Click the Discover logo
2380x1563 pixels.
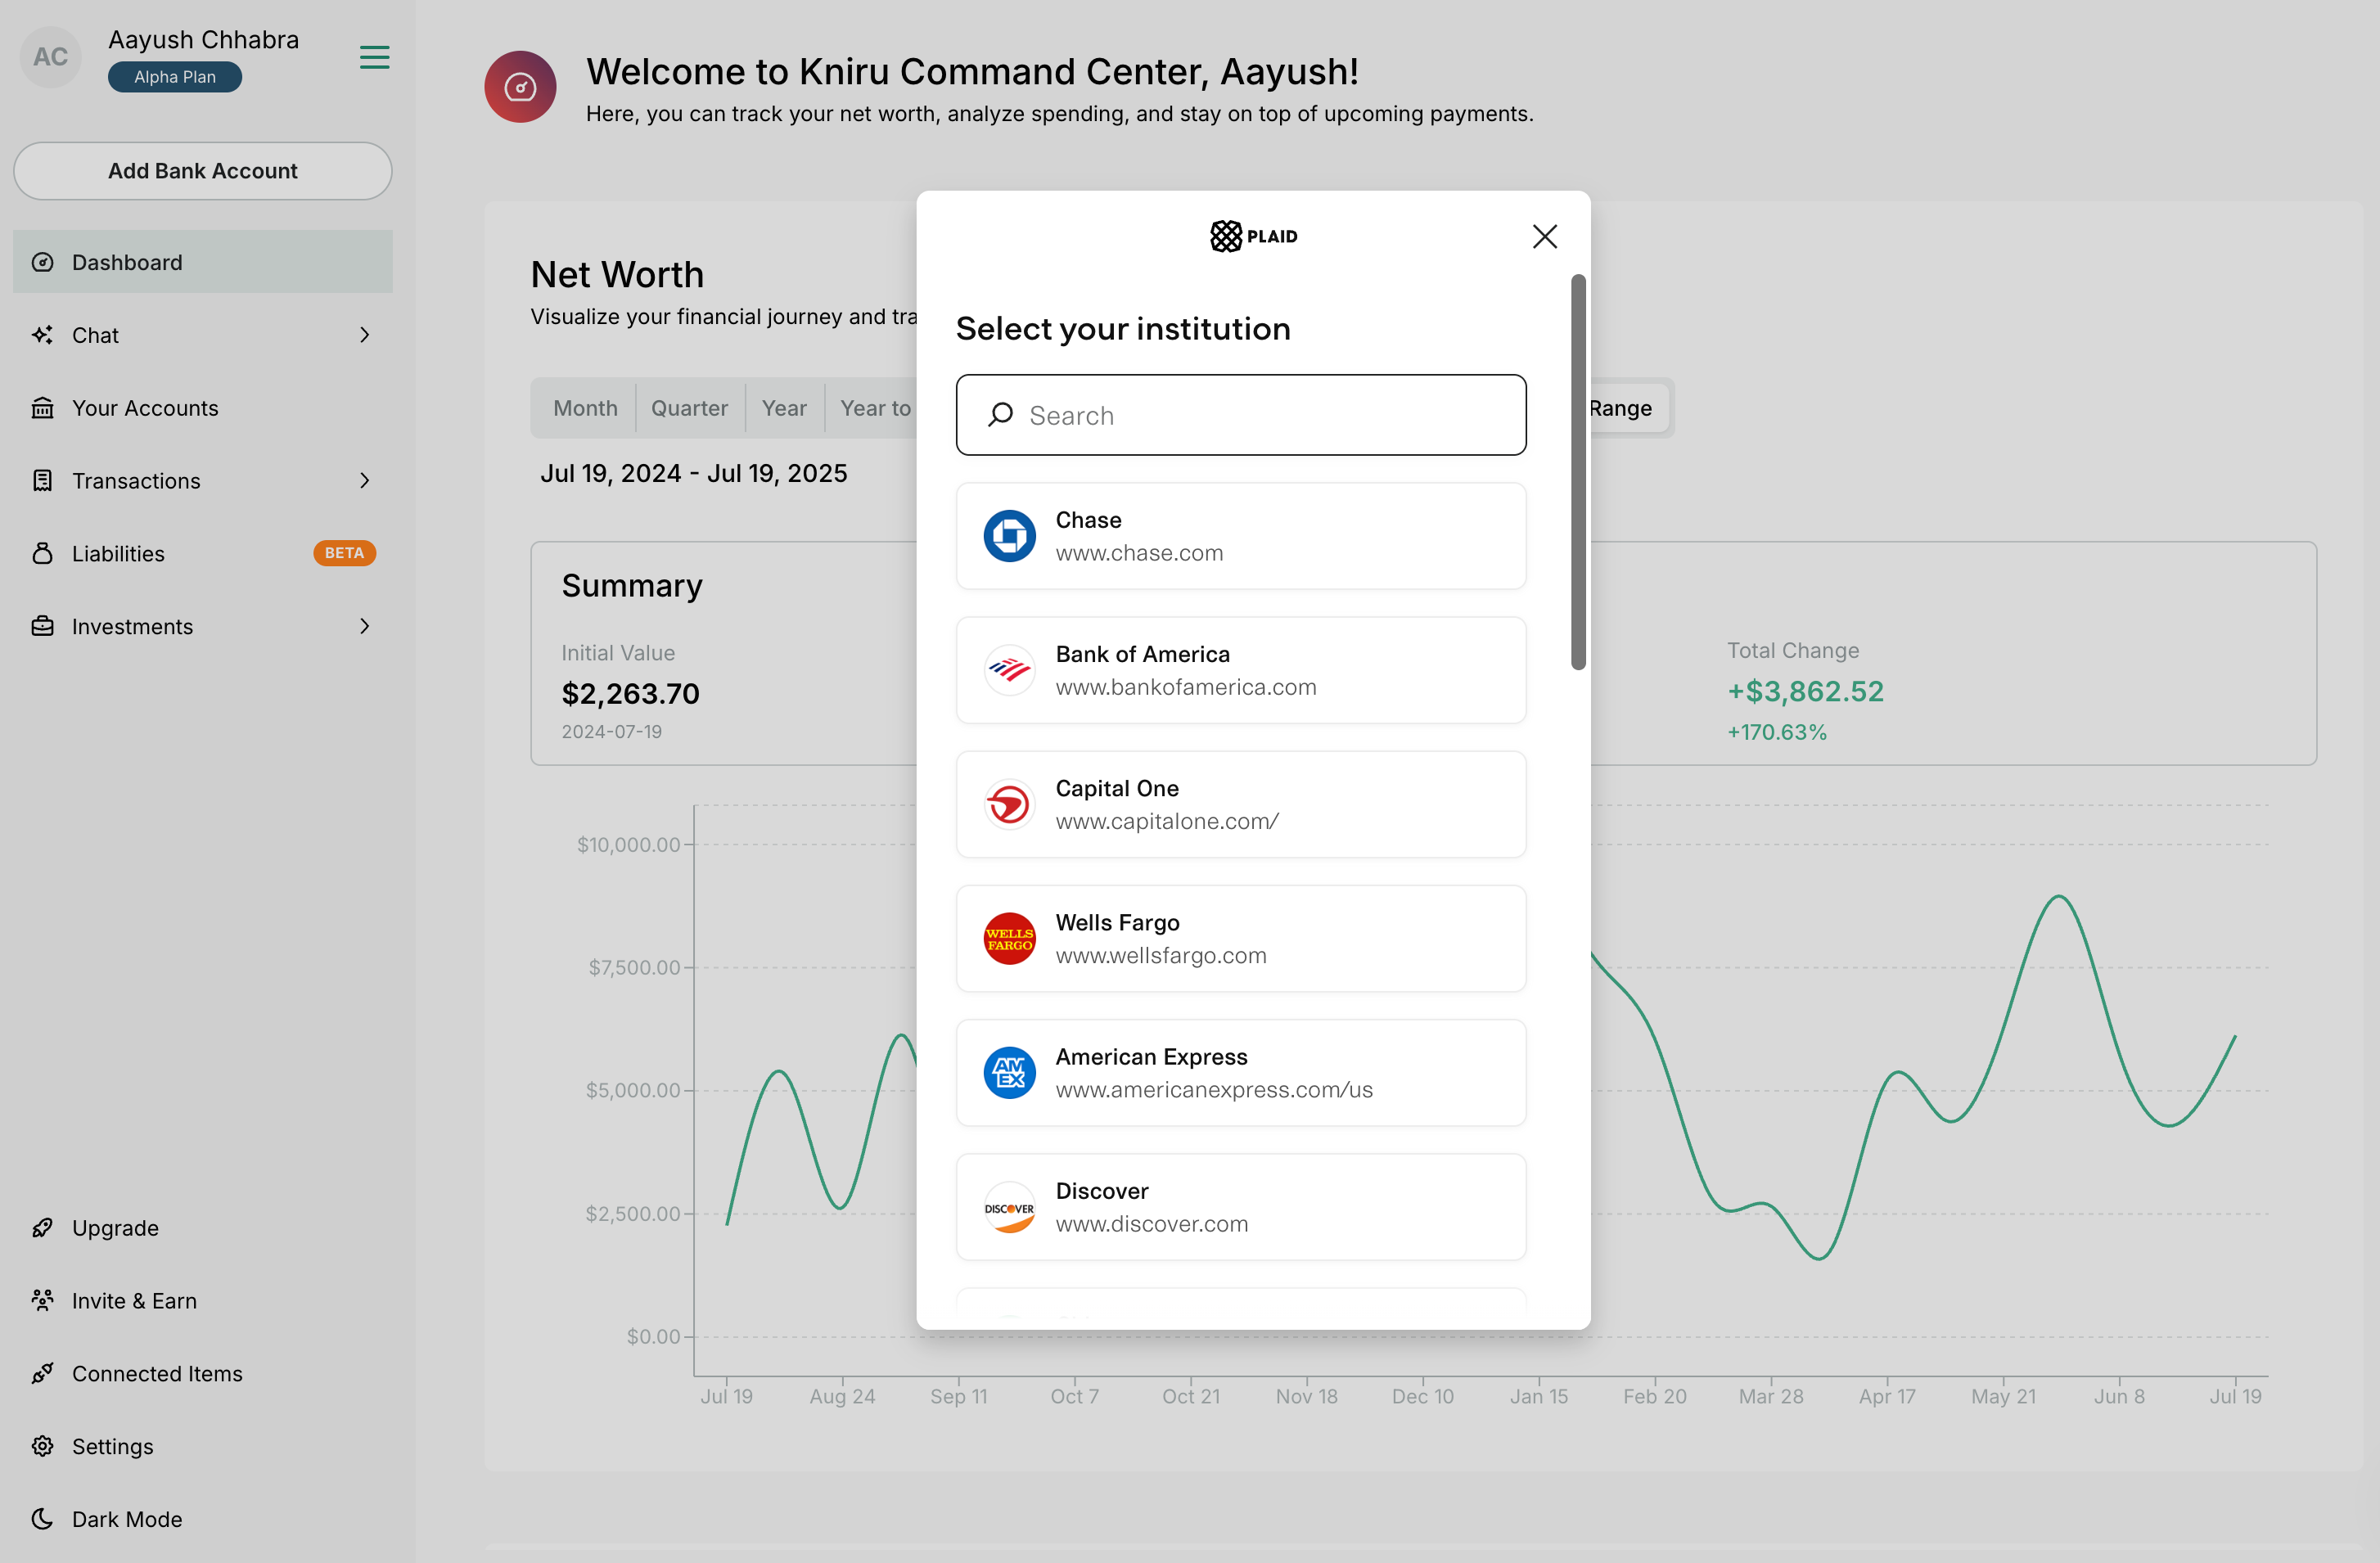(x=1009, y=1207)
